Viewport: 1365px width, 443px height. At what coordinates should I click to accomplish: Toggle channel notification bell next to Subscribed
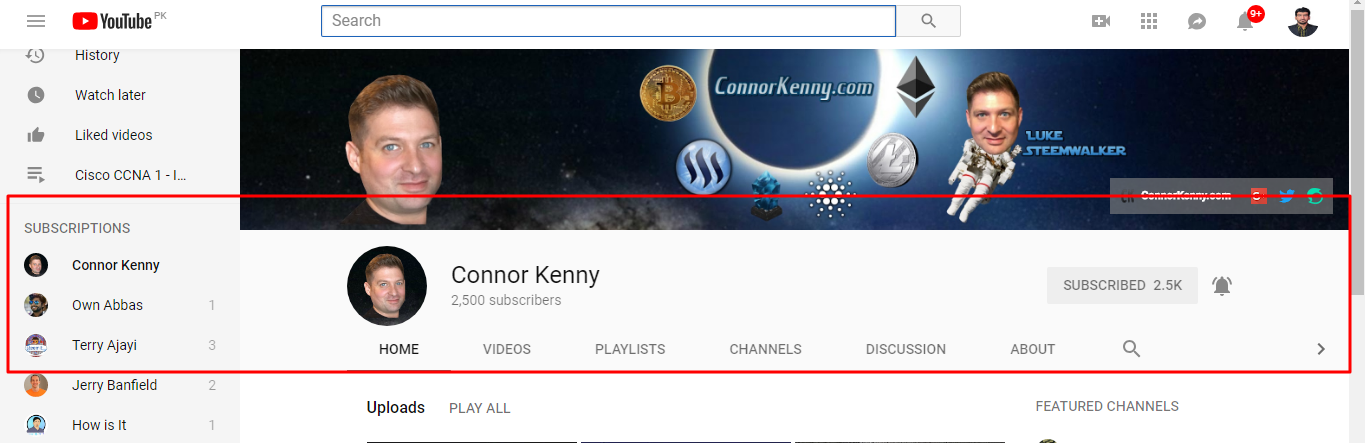click(x=1221, y=286)
